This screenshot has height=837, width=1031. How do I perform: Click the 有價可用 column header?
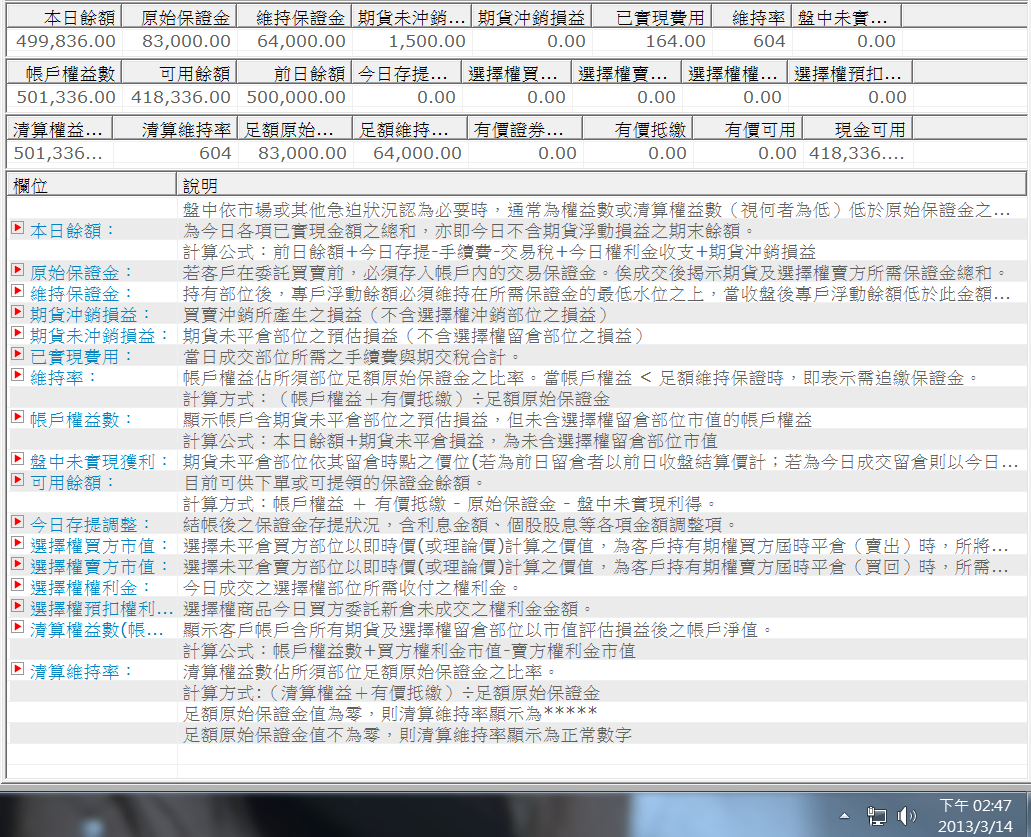click(748, 129)
